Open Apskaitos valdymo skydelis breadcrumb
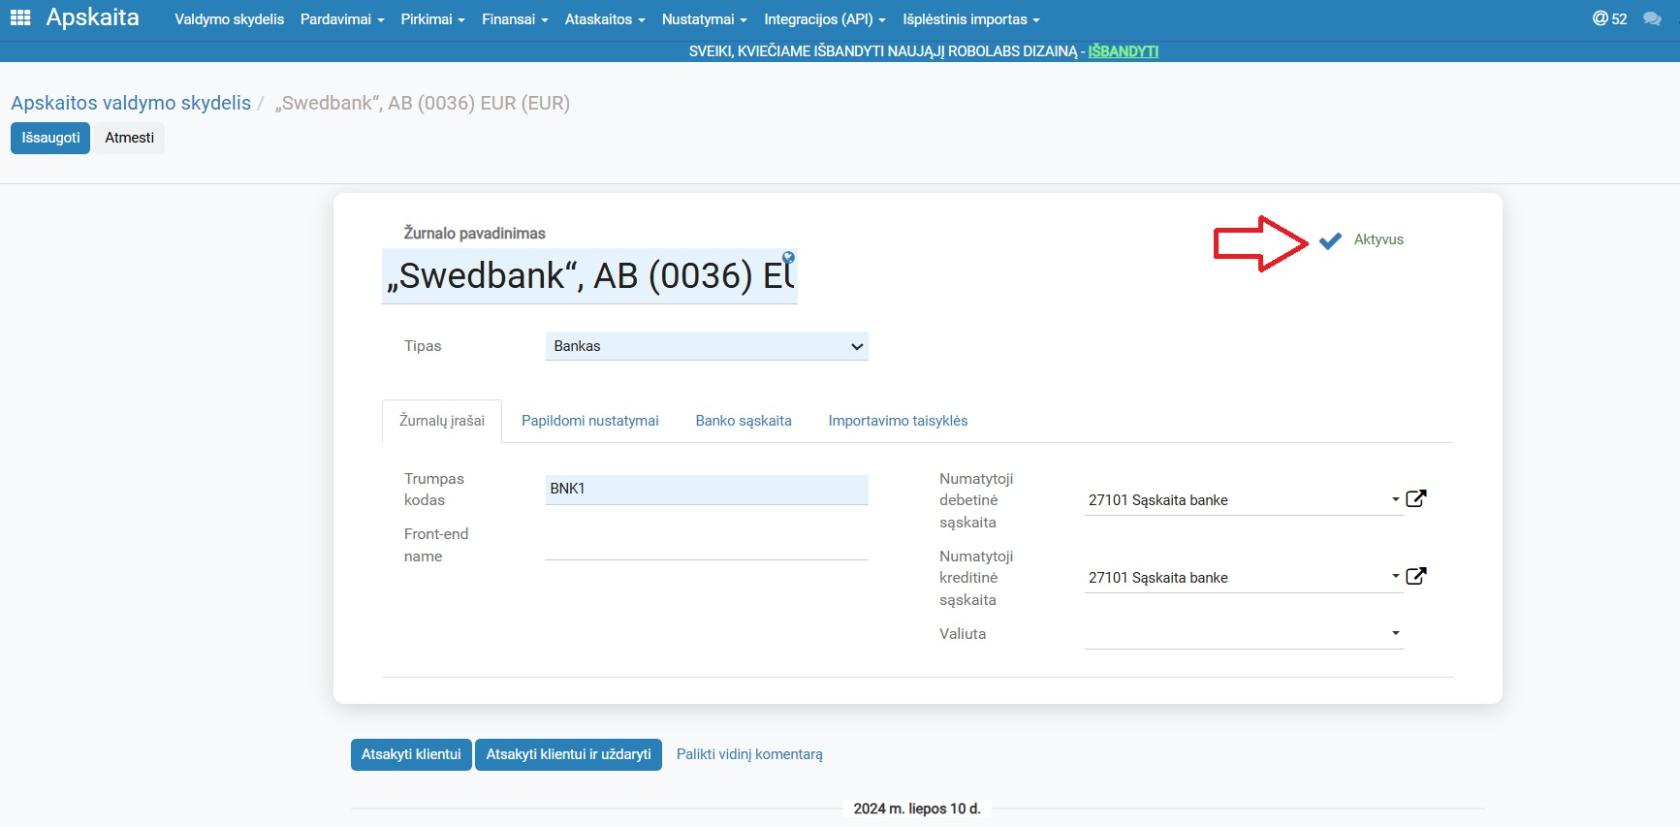The height and width of the screenshot is (827, 1680). 131,103
